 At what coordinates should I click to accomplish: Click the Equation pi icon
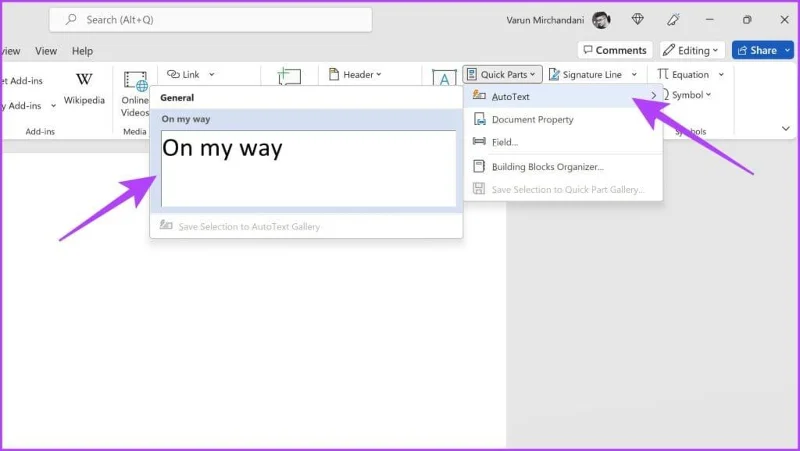[x=663, y=74]
